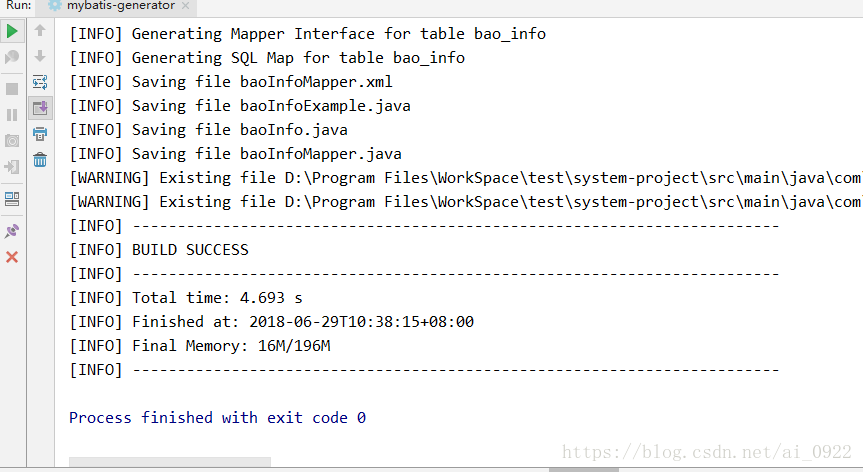
Task: Click the Run label of tool window
Action: [x=19, y=6]
